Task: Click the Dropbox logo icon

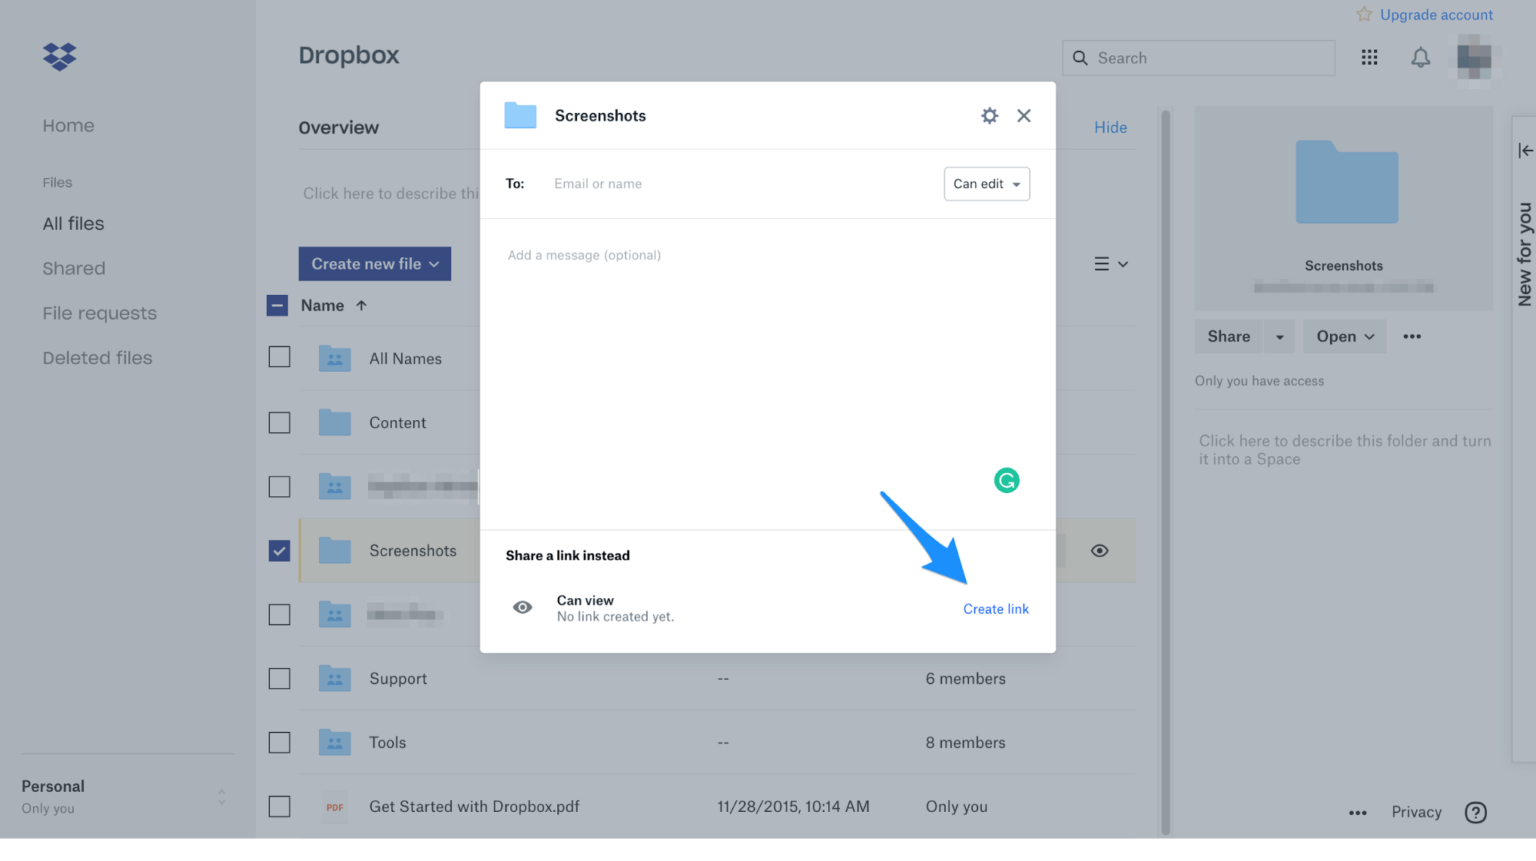Action: click(60, 57)
